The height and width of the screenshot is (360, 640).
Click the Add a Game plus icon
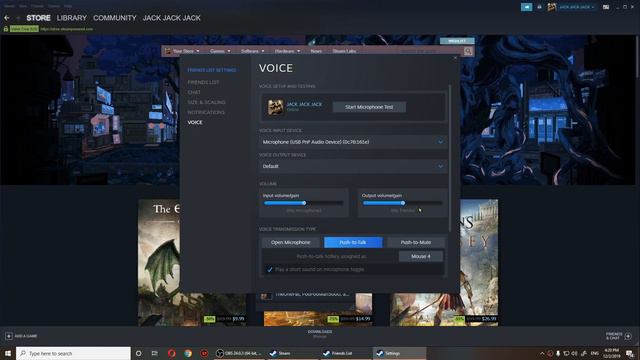pos(9,336)
